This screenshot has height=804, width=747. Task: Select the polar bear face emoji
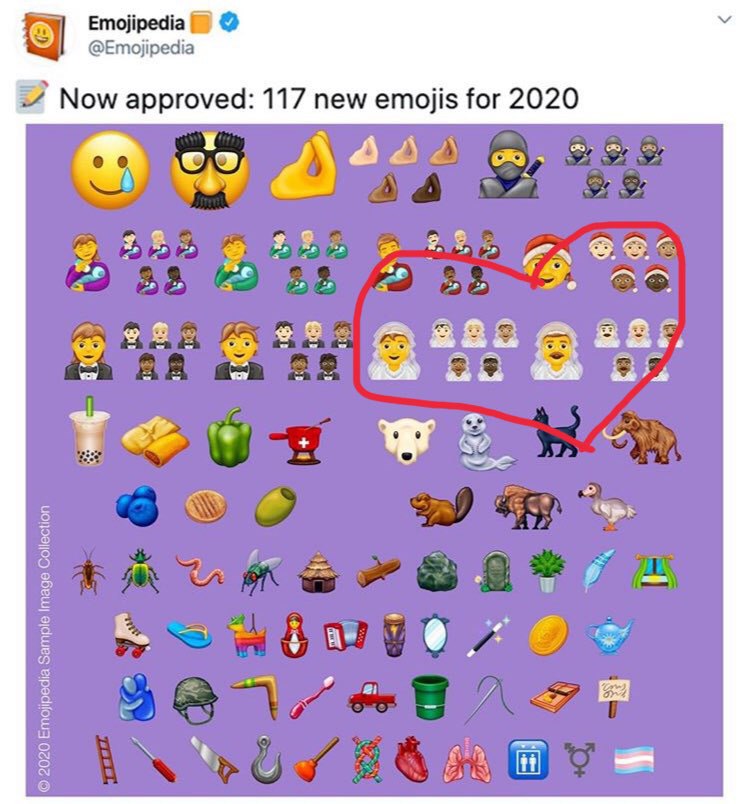407,440
